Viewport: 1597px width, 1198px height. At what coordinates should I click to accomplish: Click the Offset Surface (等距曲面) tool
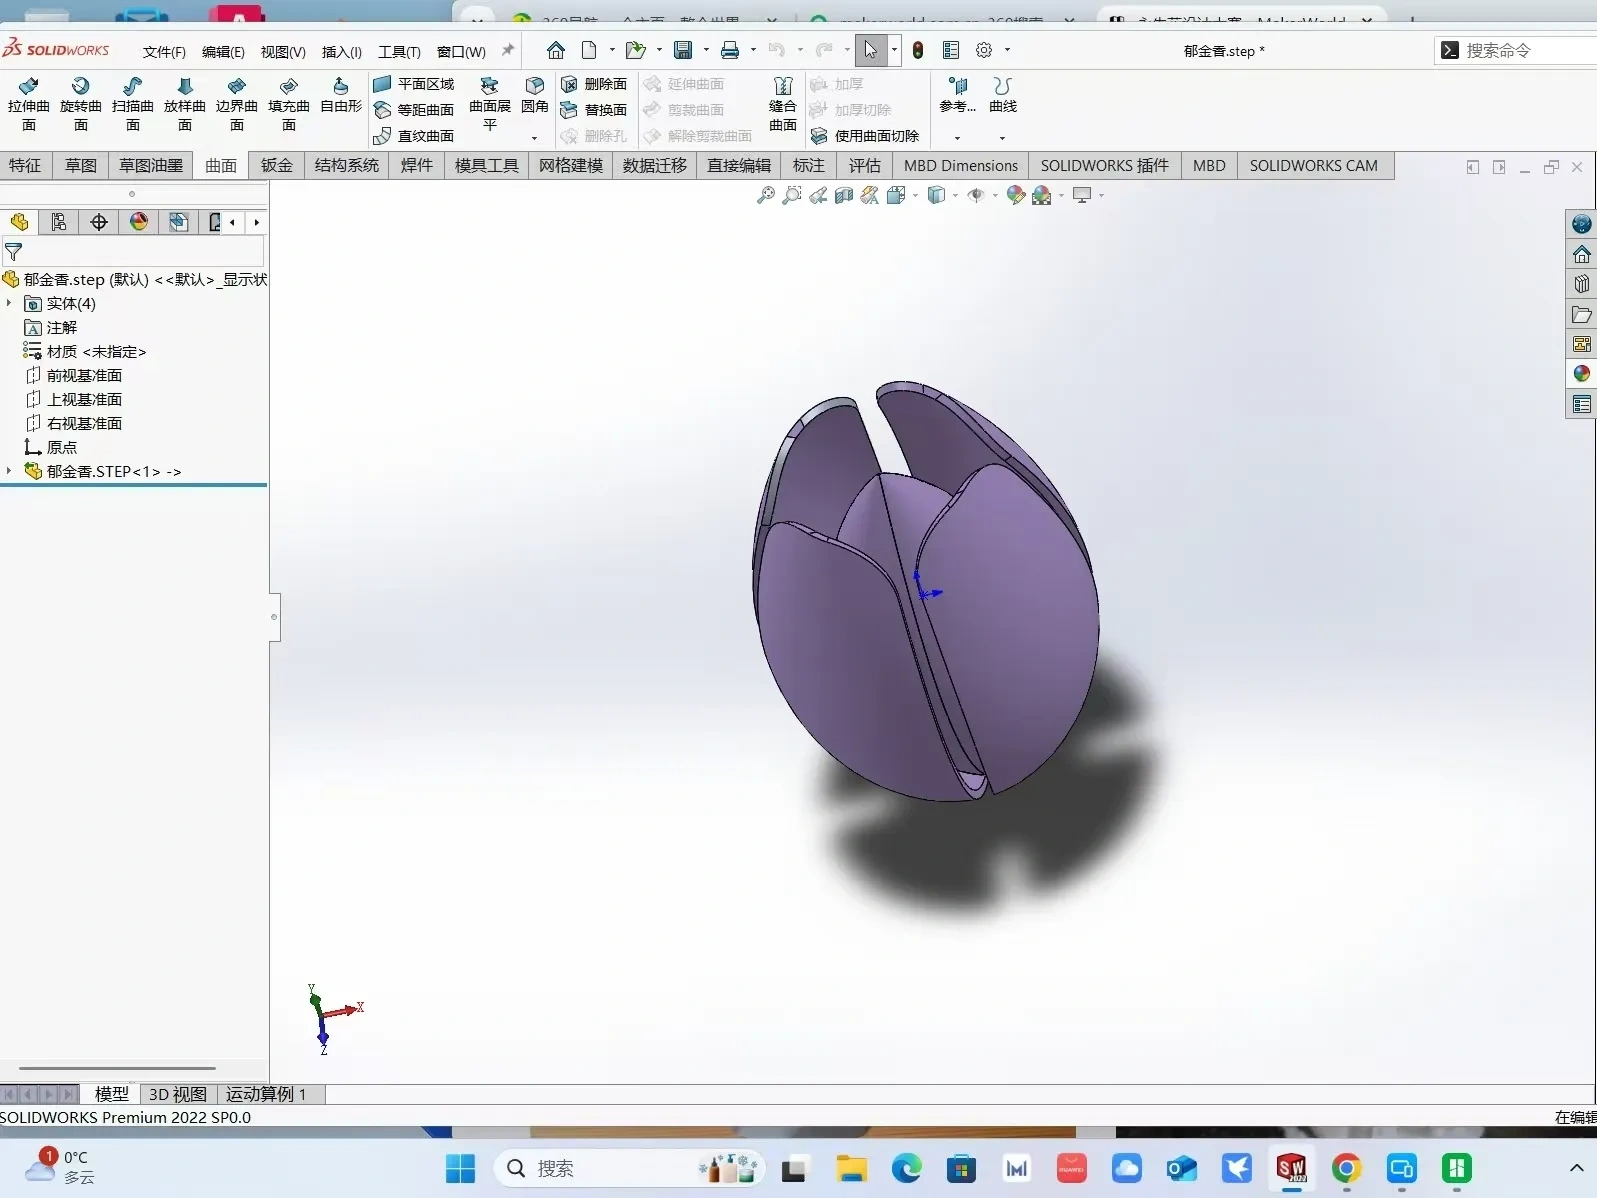pyautogui.click(x=414, y=110)
